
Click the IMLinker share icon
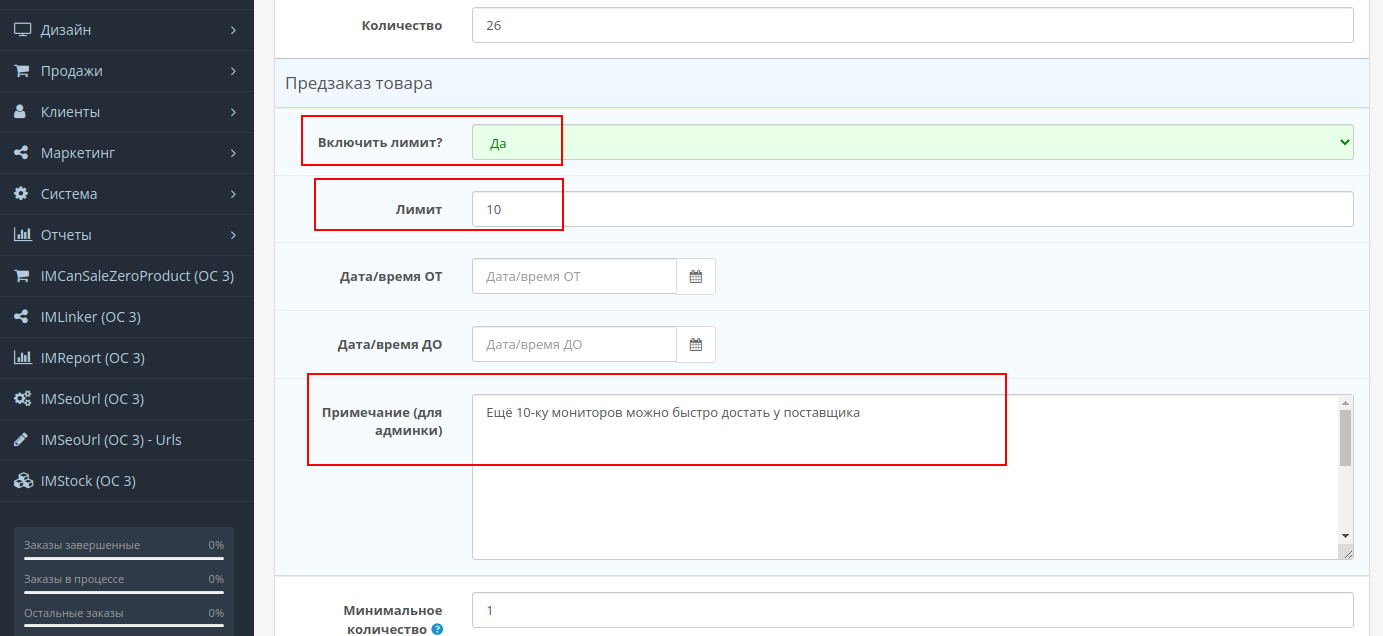coord(21,317)
